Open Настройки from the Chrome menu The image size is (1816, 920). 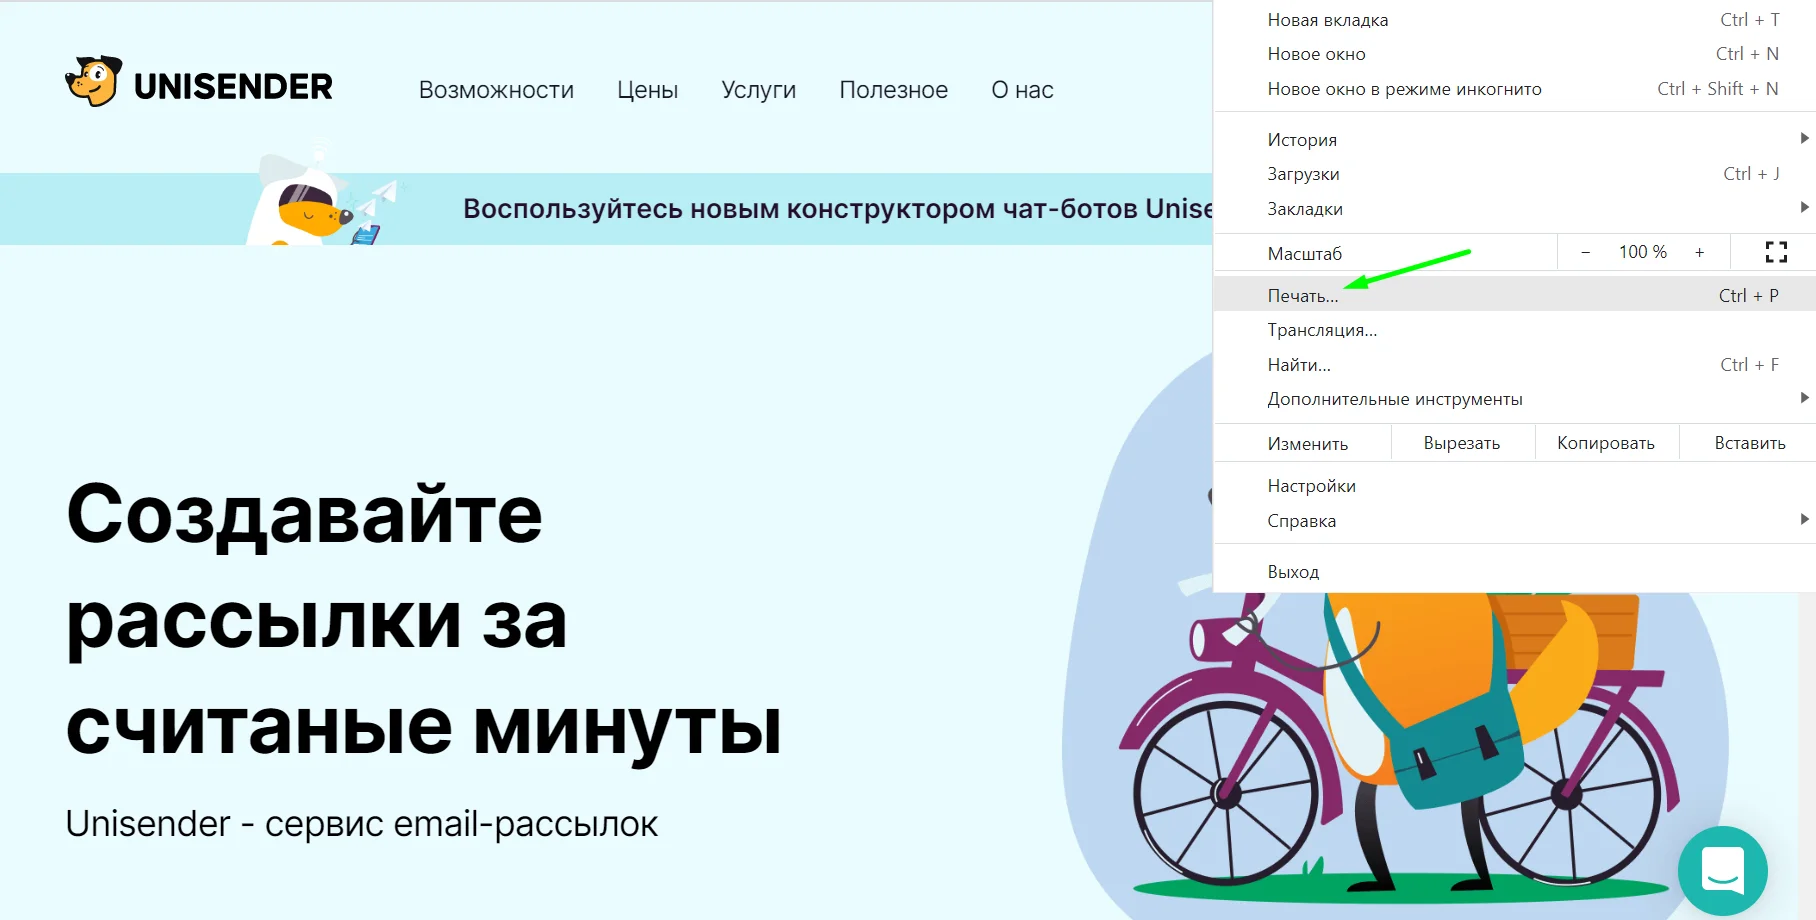click(x=1514, y=486)
